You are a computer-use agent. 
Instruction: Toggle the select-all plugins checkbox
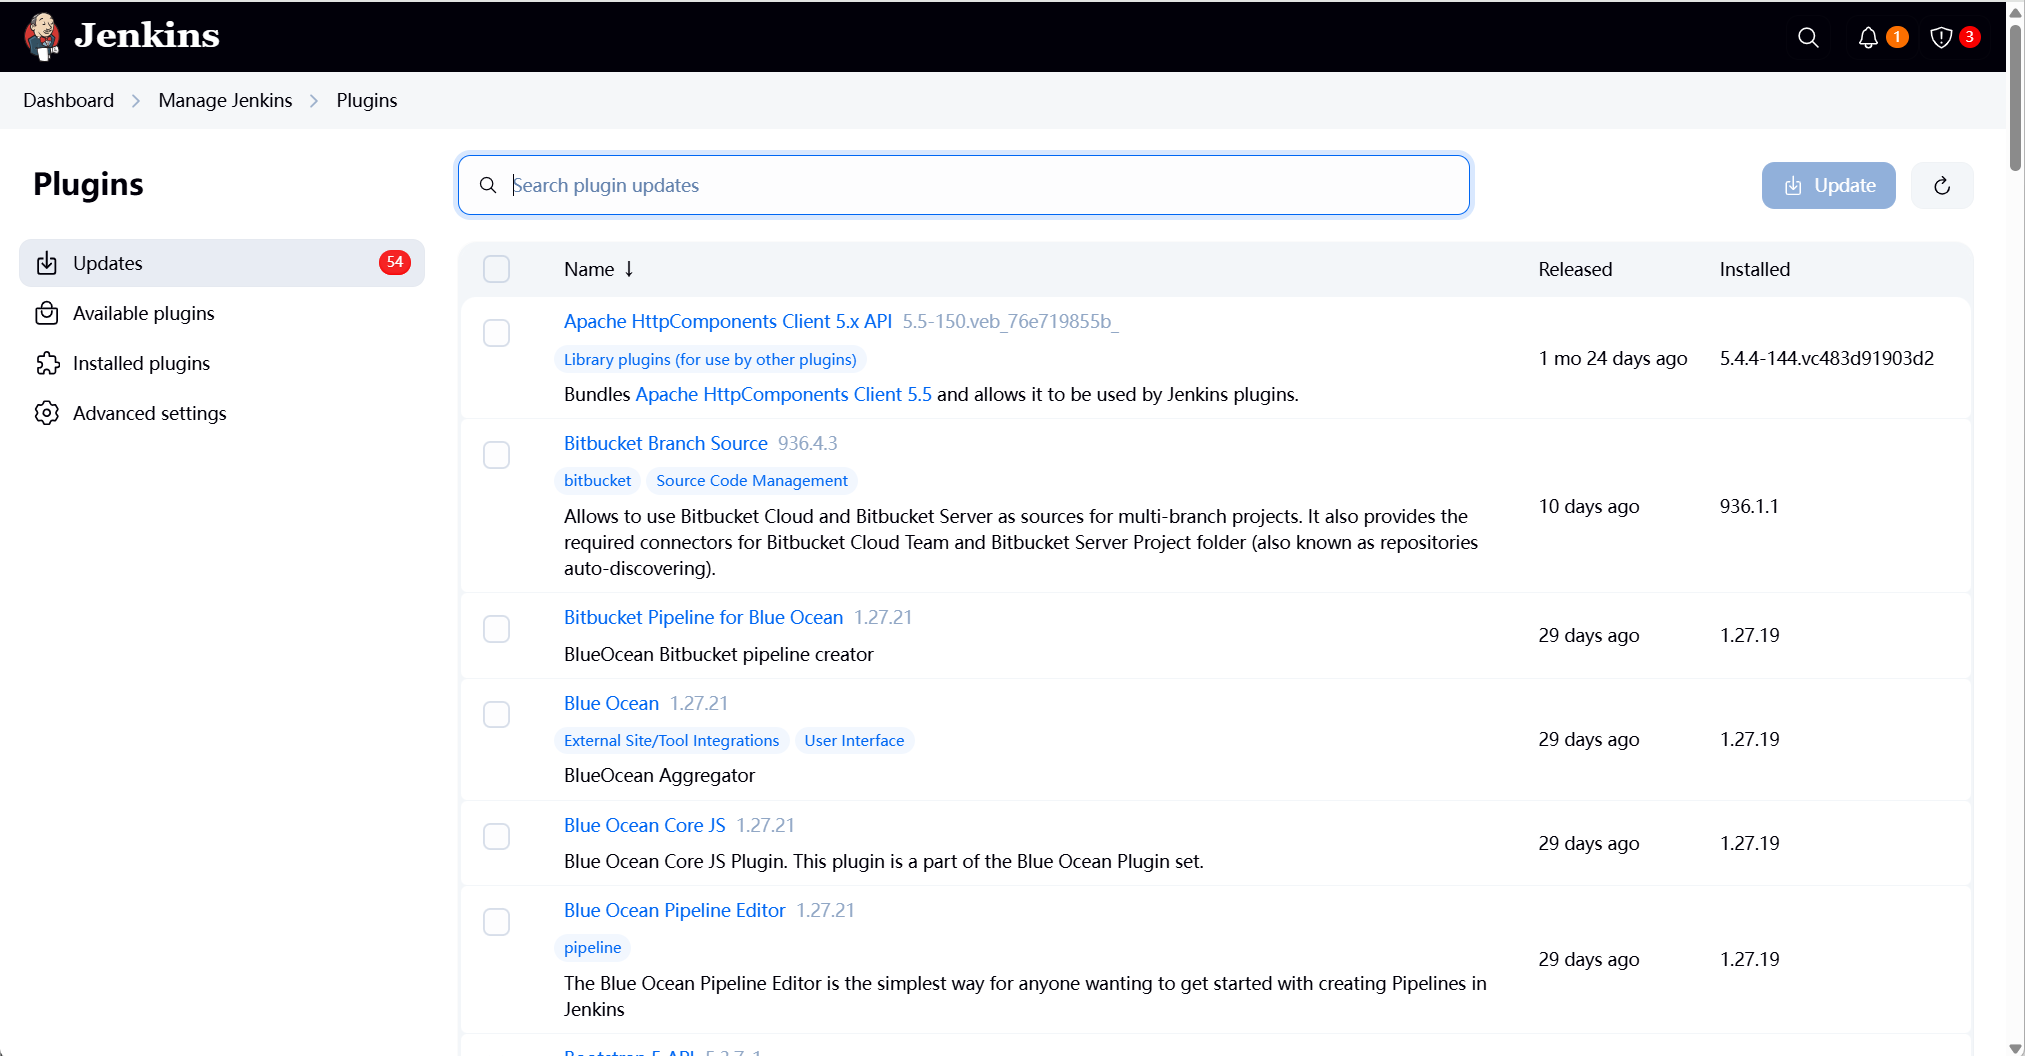pyautogui.click(x=496, y=269)
